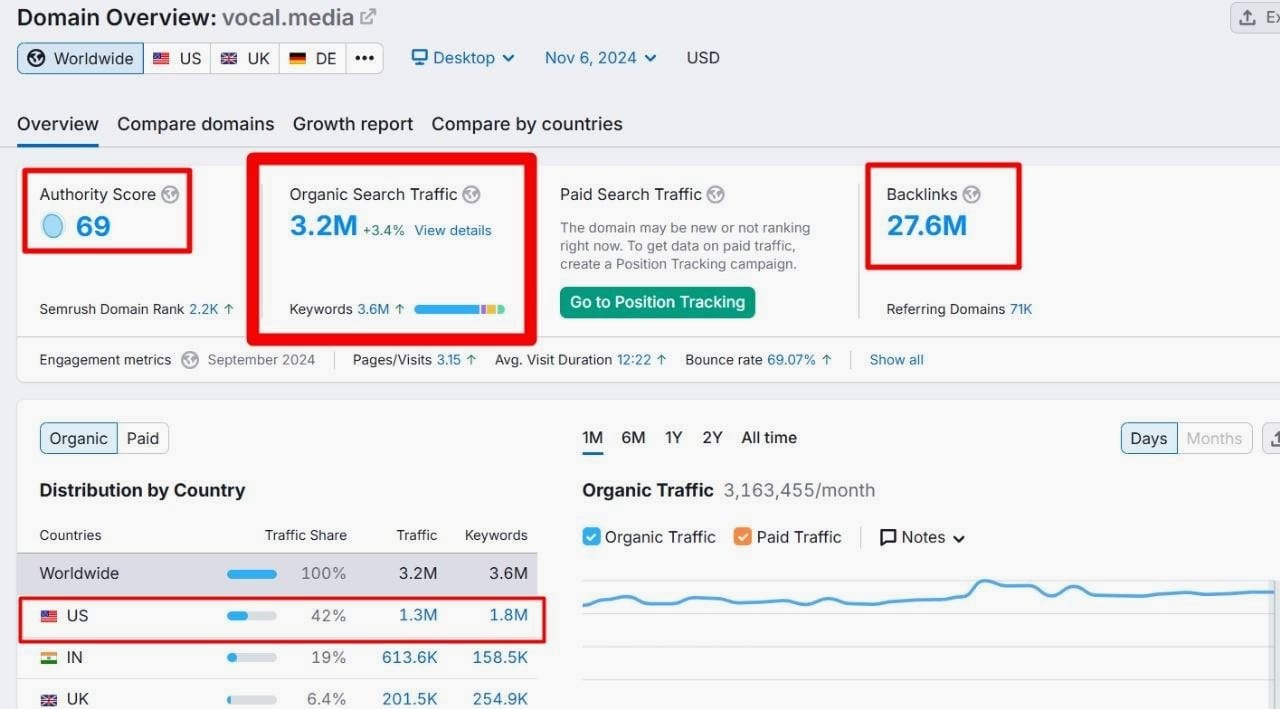This screenshot has height=709, width=1280.
Task: Click Avg. Visit Duration 12:22 value
Action: [x=634, y=360]
